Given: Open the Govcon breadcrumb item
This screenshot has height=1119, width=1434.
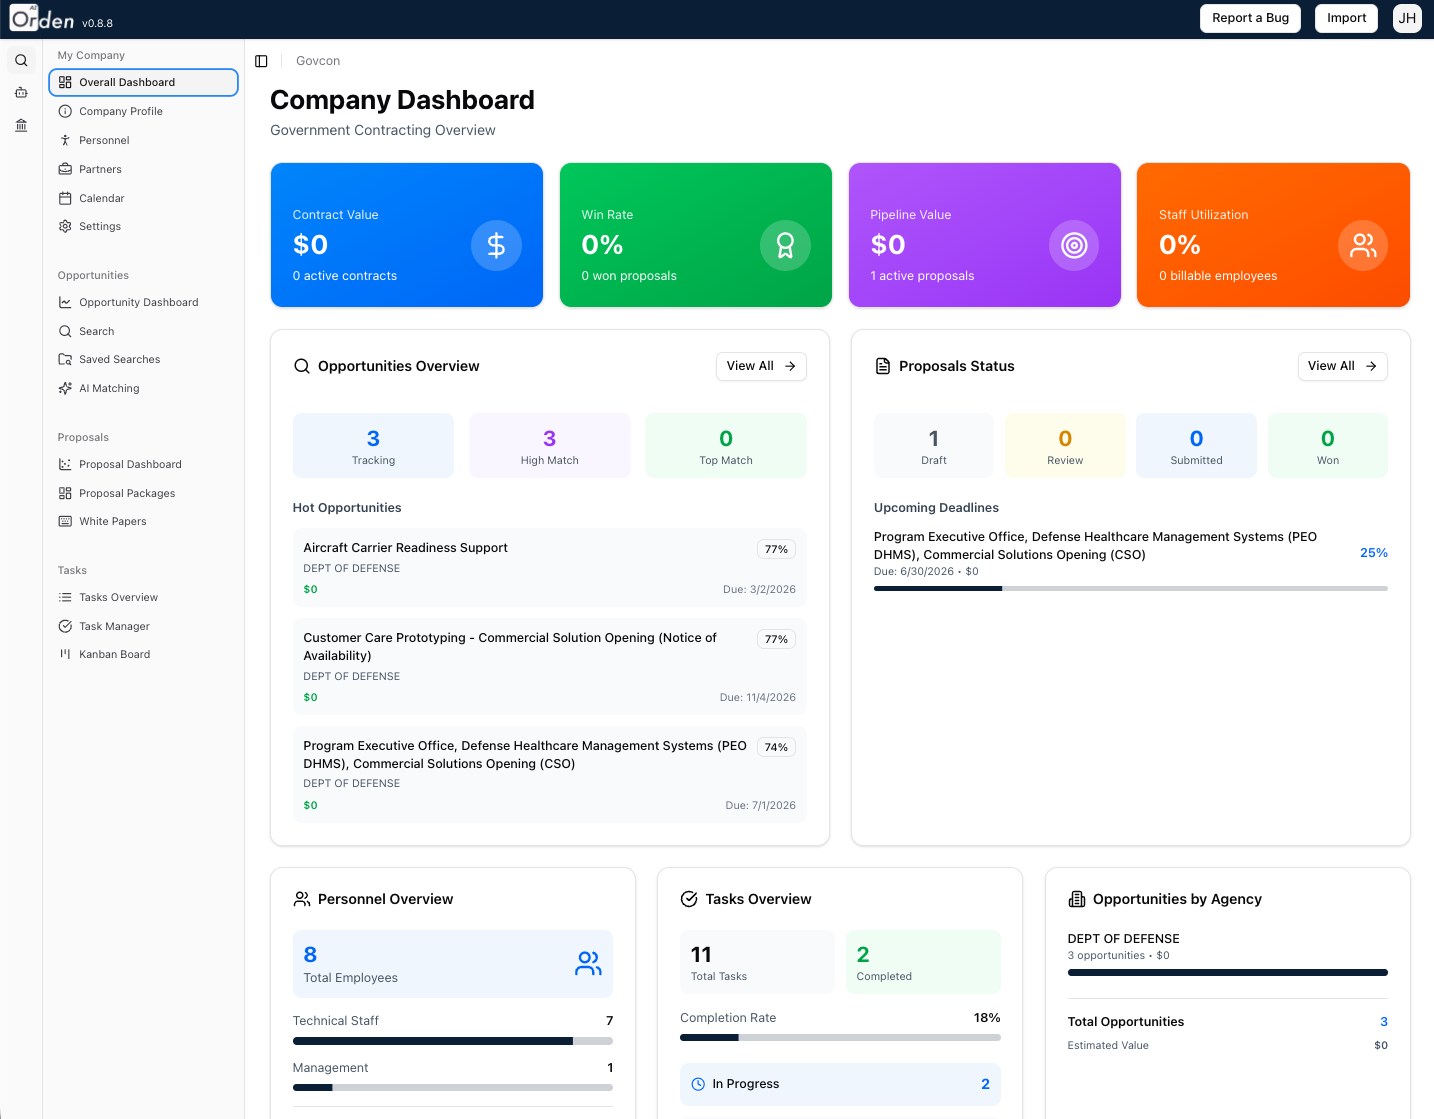Looking at the screenshot, I should click(x=317, y=61).
